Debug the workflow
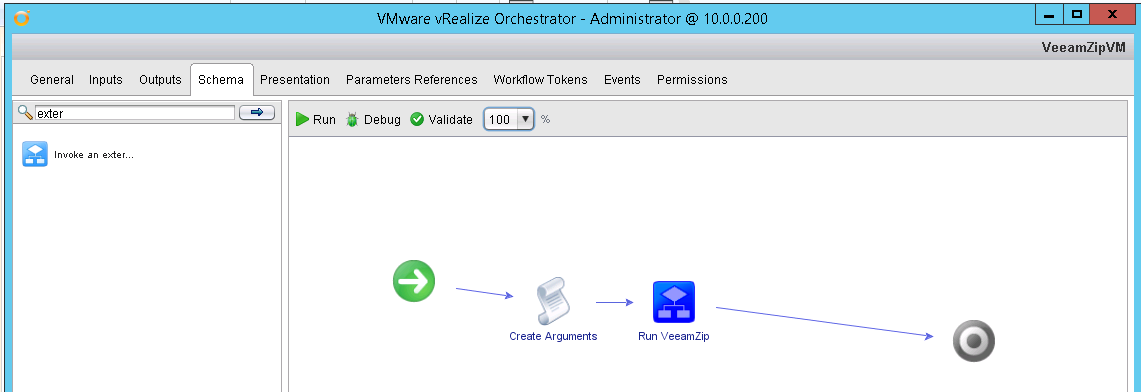This screenshot has height=392, width=1141. coord(373,119)
